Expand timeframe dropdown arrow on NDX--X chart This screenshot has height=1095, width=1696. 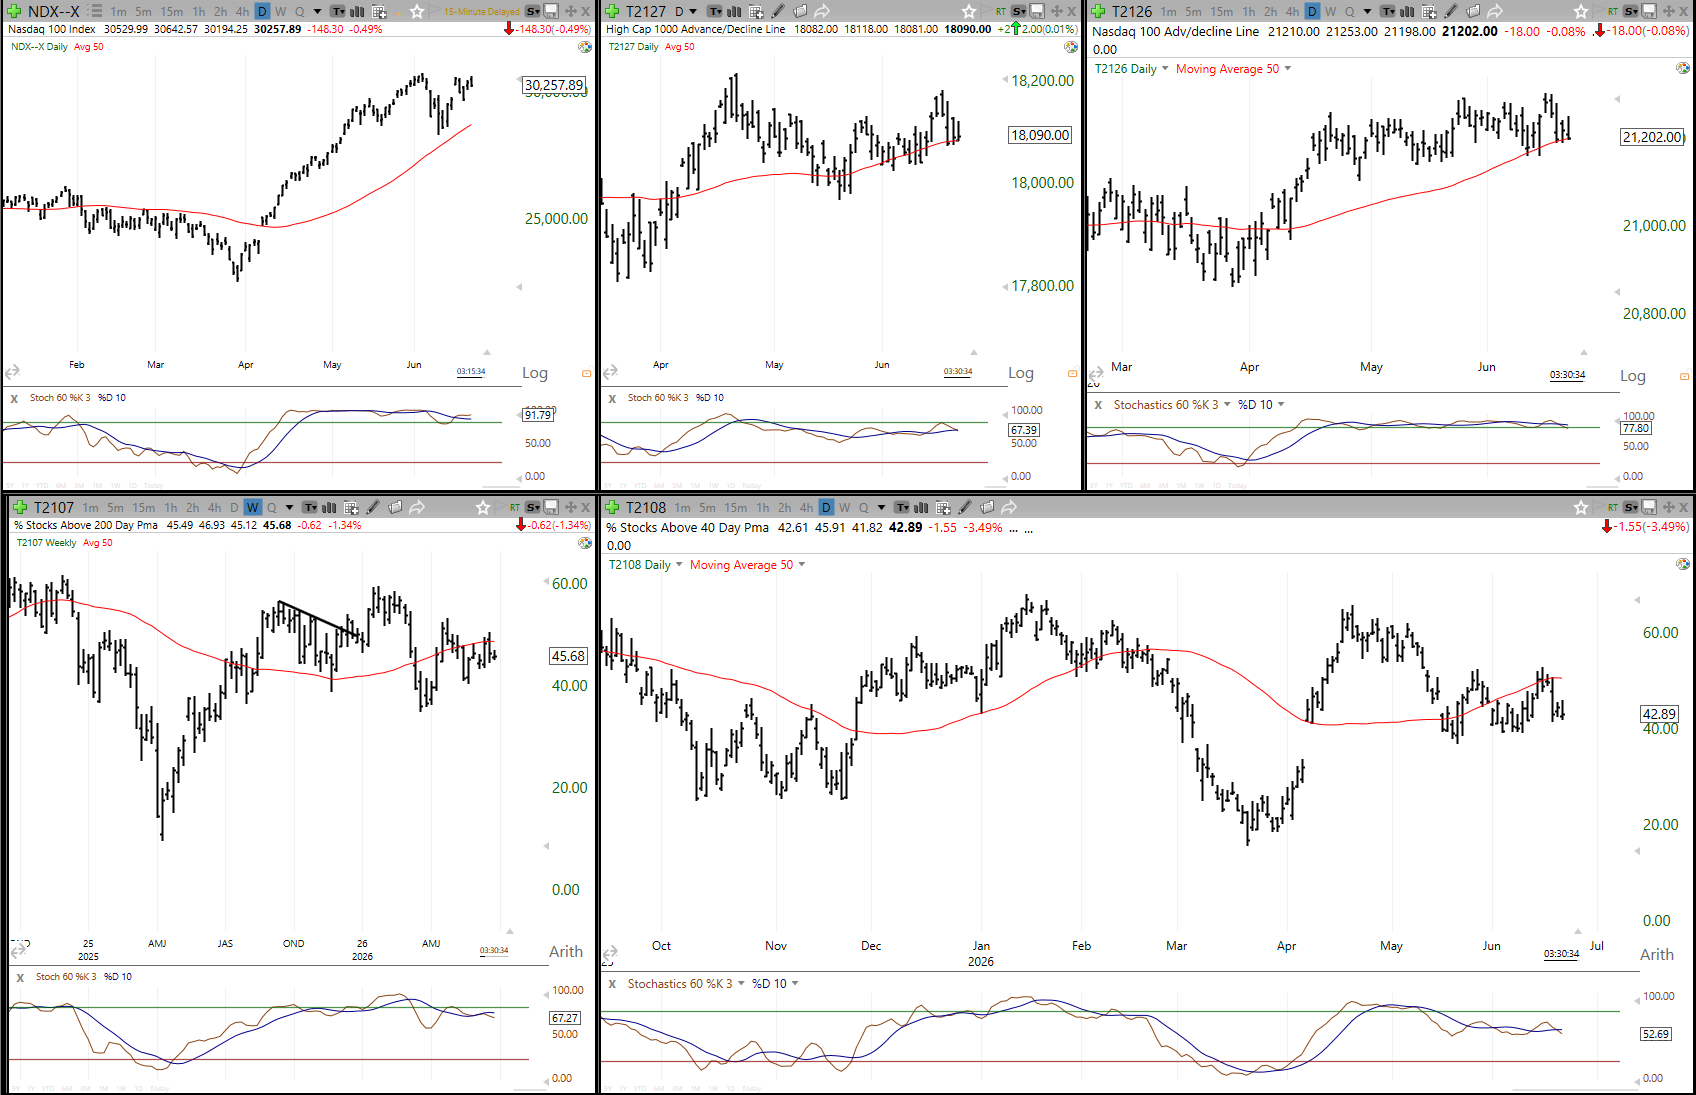pos(317,11)
